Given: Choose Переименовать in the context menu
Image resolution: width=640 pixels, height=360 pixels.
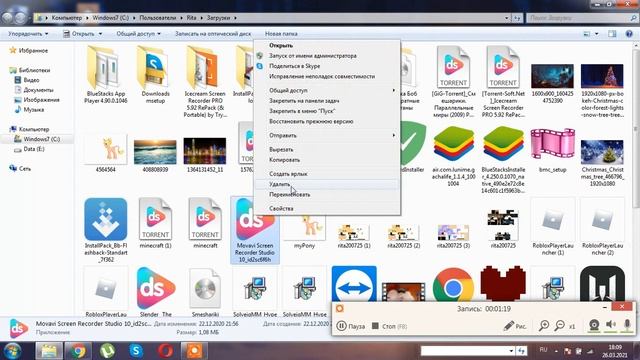Looking at the screenshot, I should [x=289, y=195].
